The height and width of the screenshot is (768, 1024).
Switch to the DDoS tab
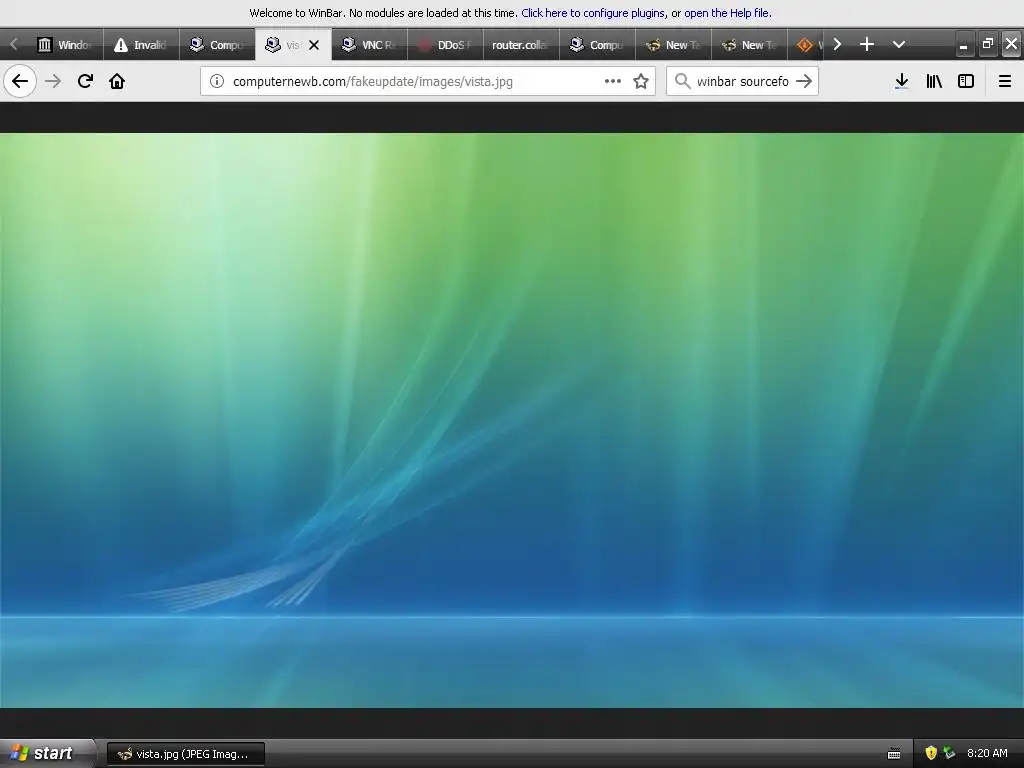pos(445,44)
